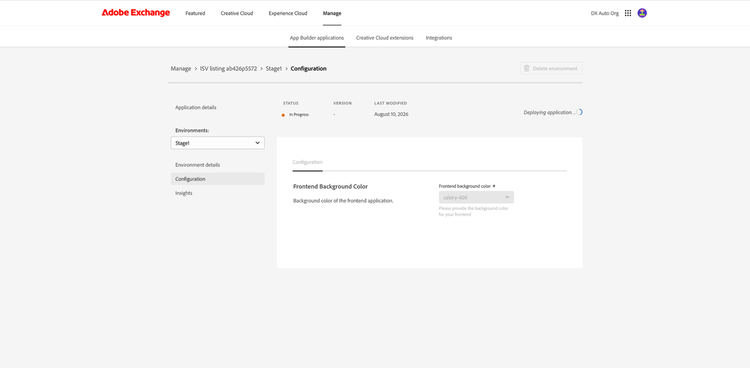Click the deploying application spinner
Screen dimensions: 750x368
pos(579,112)
